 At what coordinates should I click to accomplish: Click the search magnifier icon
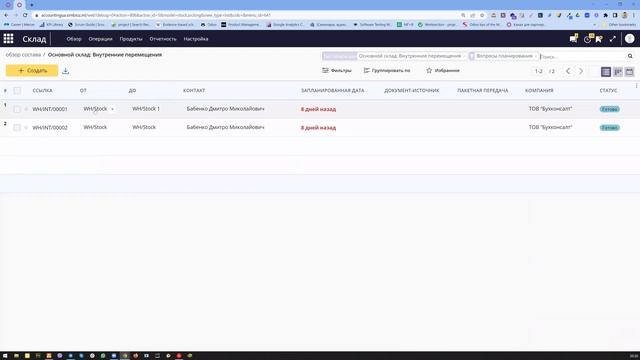tap(630, 56)
